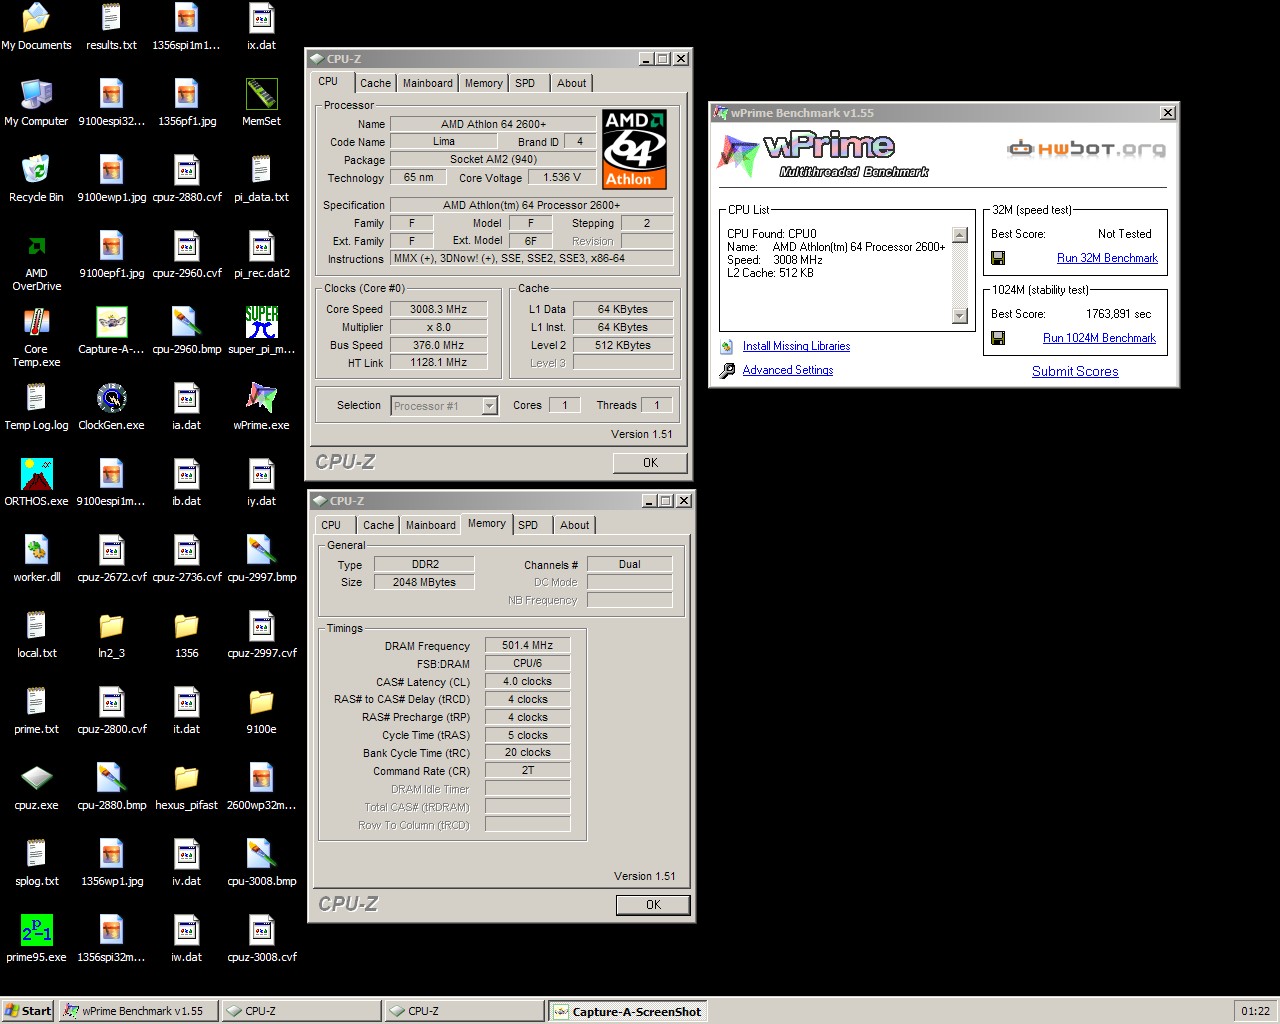
Task: Switch to CPU tab in lower CPU-Z window
Action: pos(331,525)
